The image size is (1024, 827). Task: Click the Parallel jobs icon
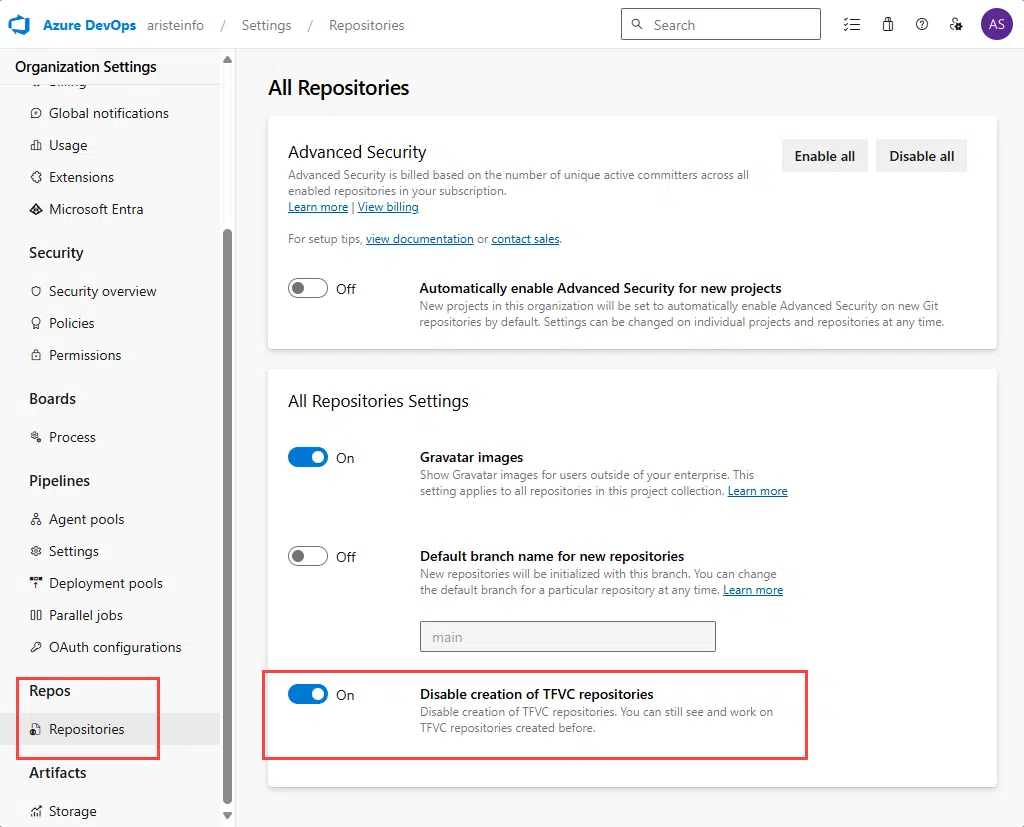click(35, 615)
